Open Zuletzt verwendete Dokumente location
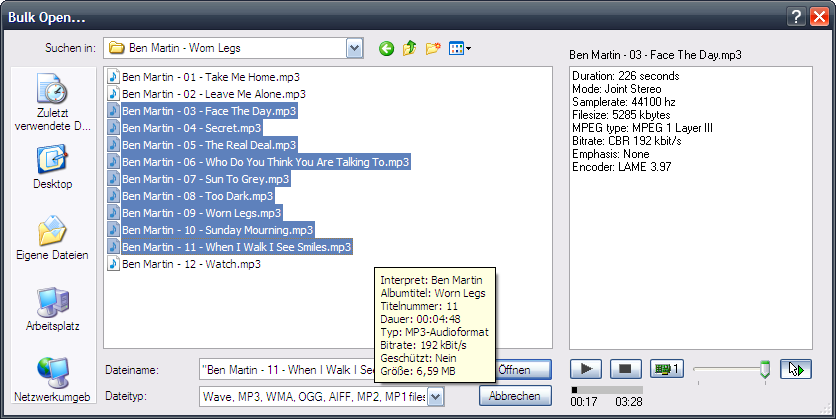The image size is (836, 419). tap(52, 102)
